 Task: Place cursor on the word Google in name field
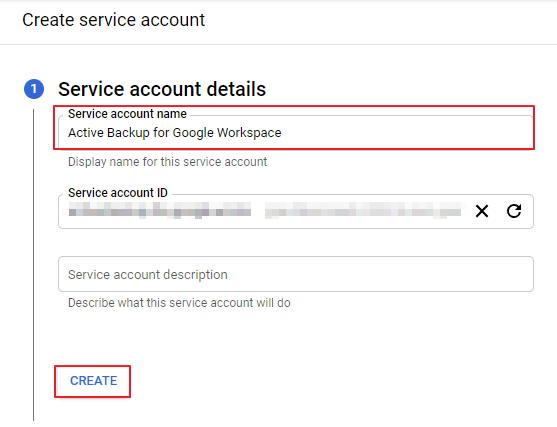(x=193, y=133)
